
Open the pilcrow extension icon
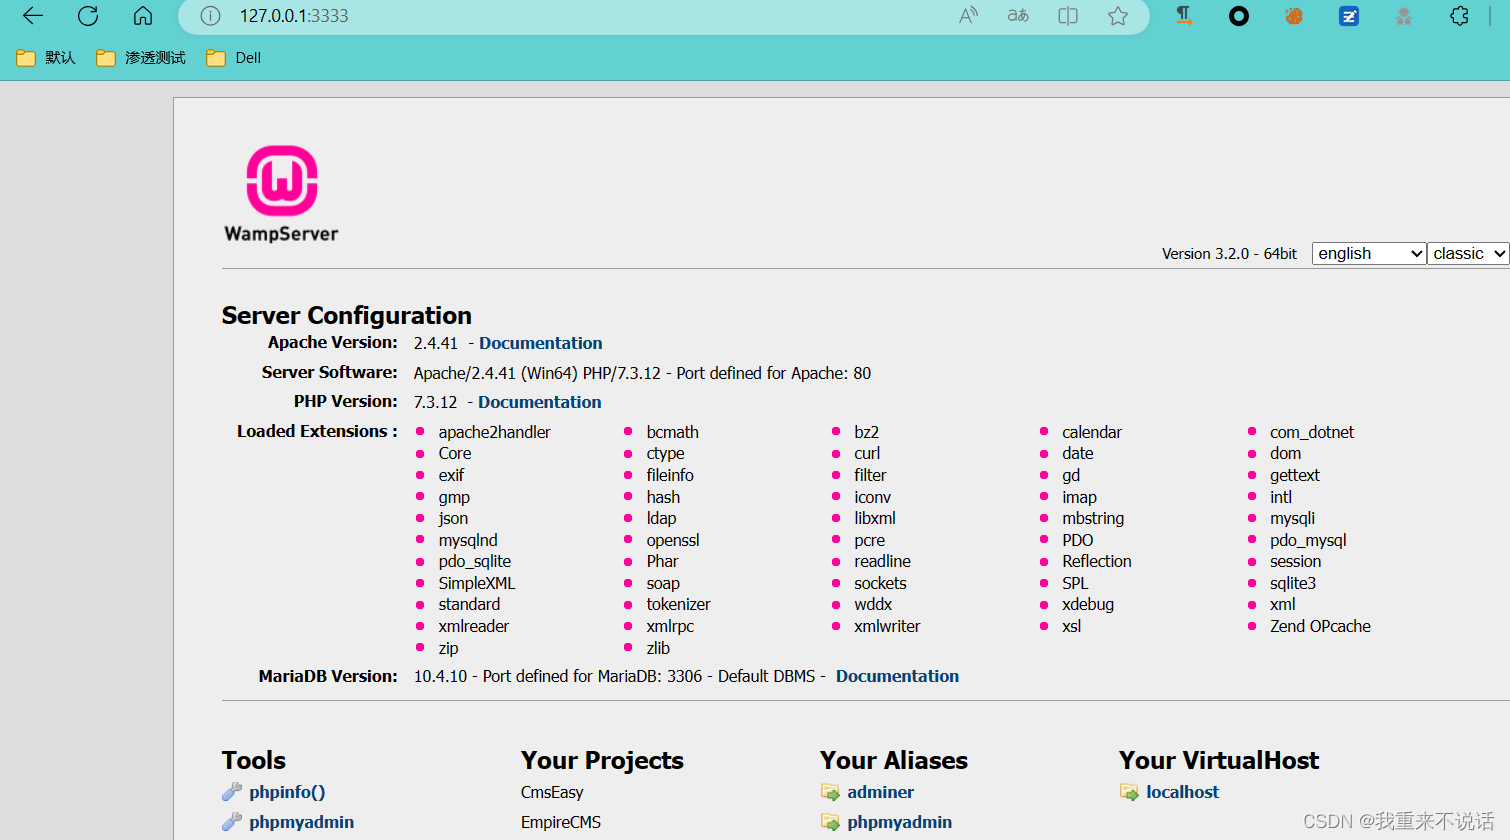tap(1184, 15)
